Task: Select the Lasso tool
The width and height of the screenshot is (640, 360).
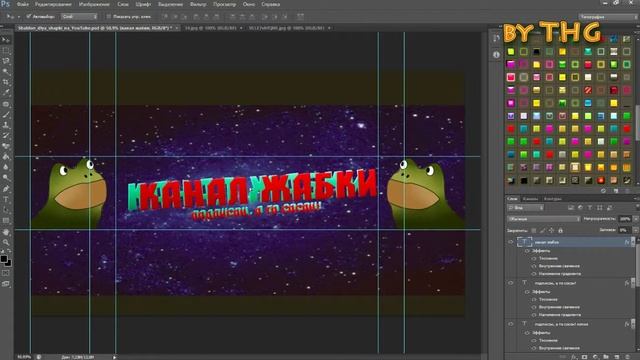Action: point(6,61)
